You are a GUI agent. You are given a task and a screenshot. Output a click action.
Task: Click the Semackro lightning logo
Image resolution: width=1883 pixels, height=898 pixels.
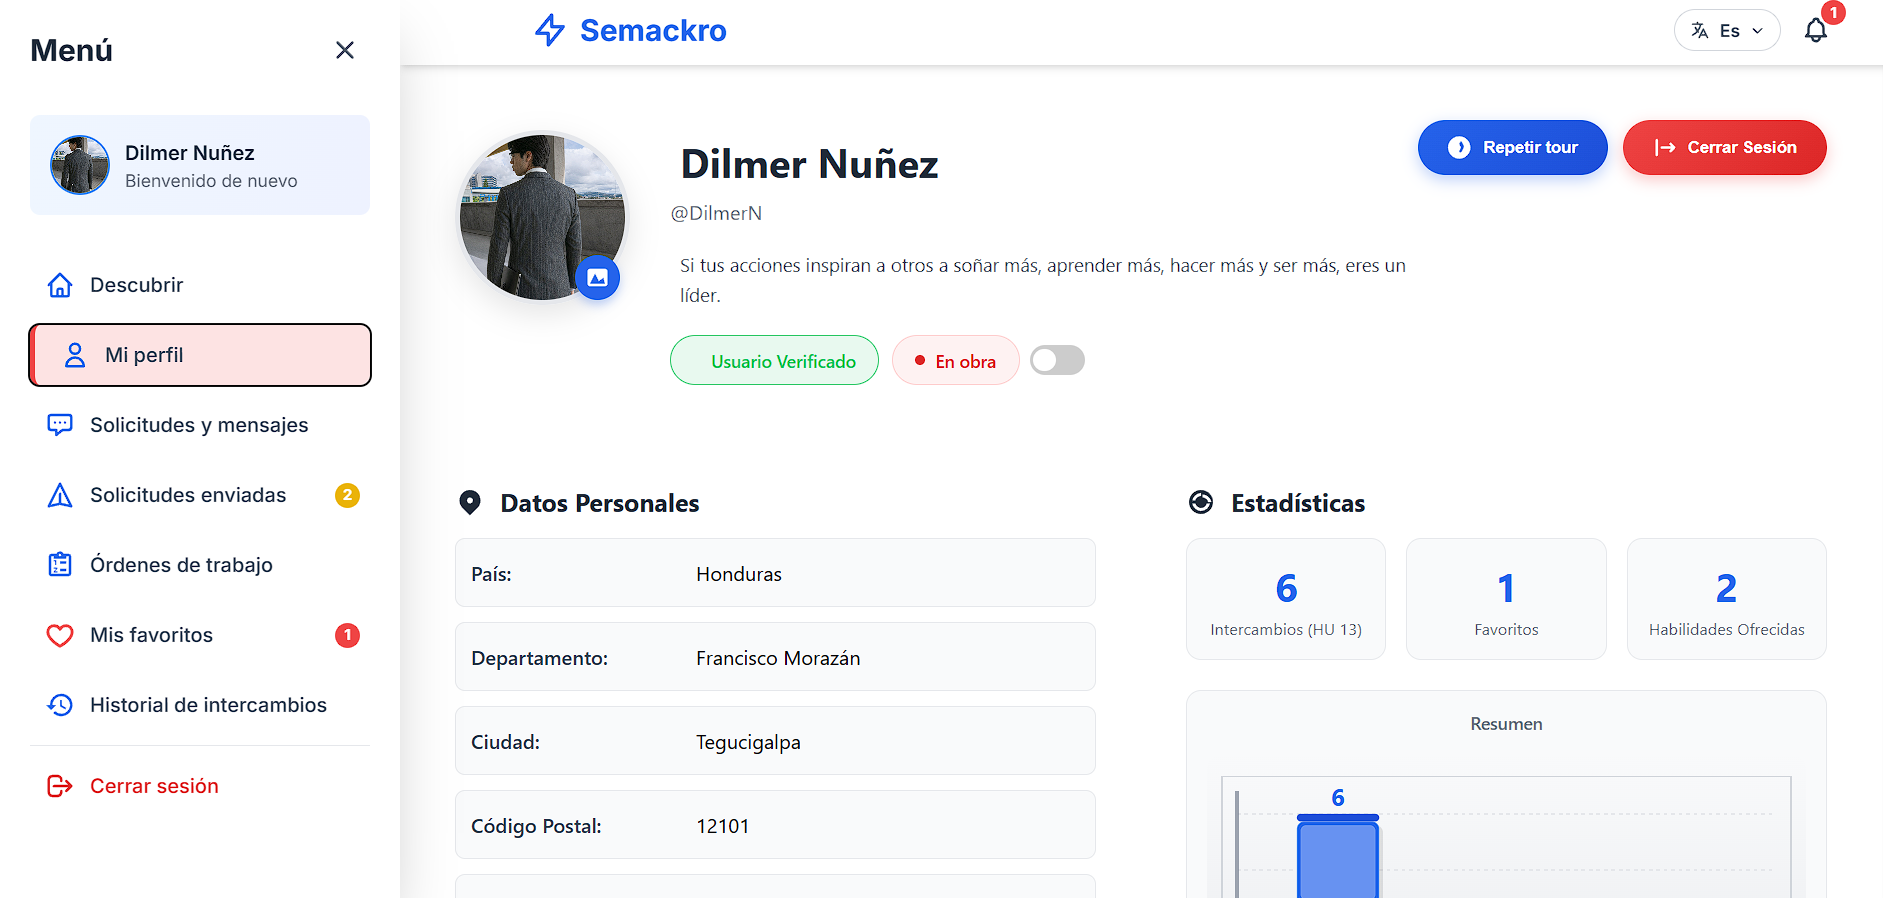click(x=550, y=31)
